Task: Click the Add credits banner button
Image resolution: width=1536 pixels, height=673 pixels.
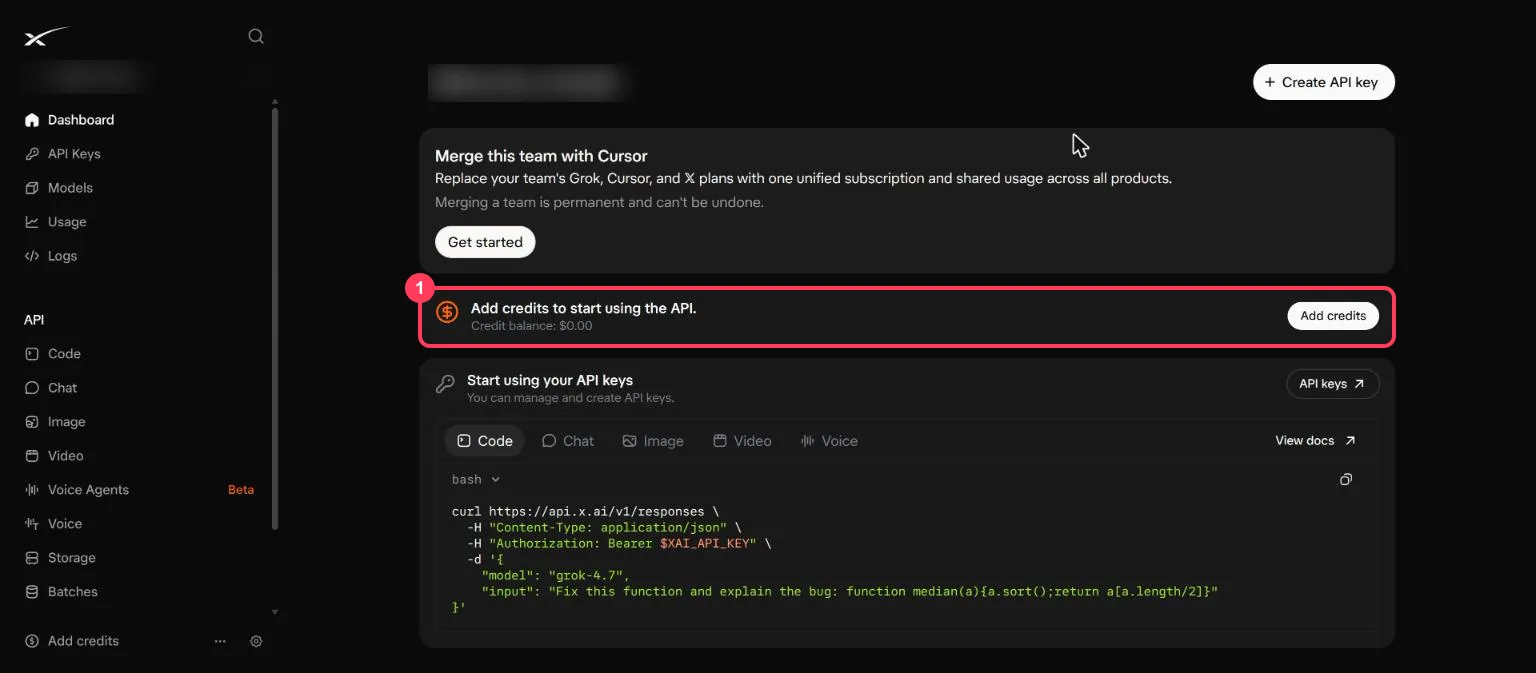Action: tap(1333, 316)
